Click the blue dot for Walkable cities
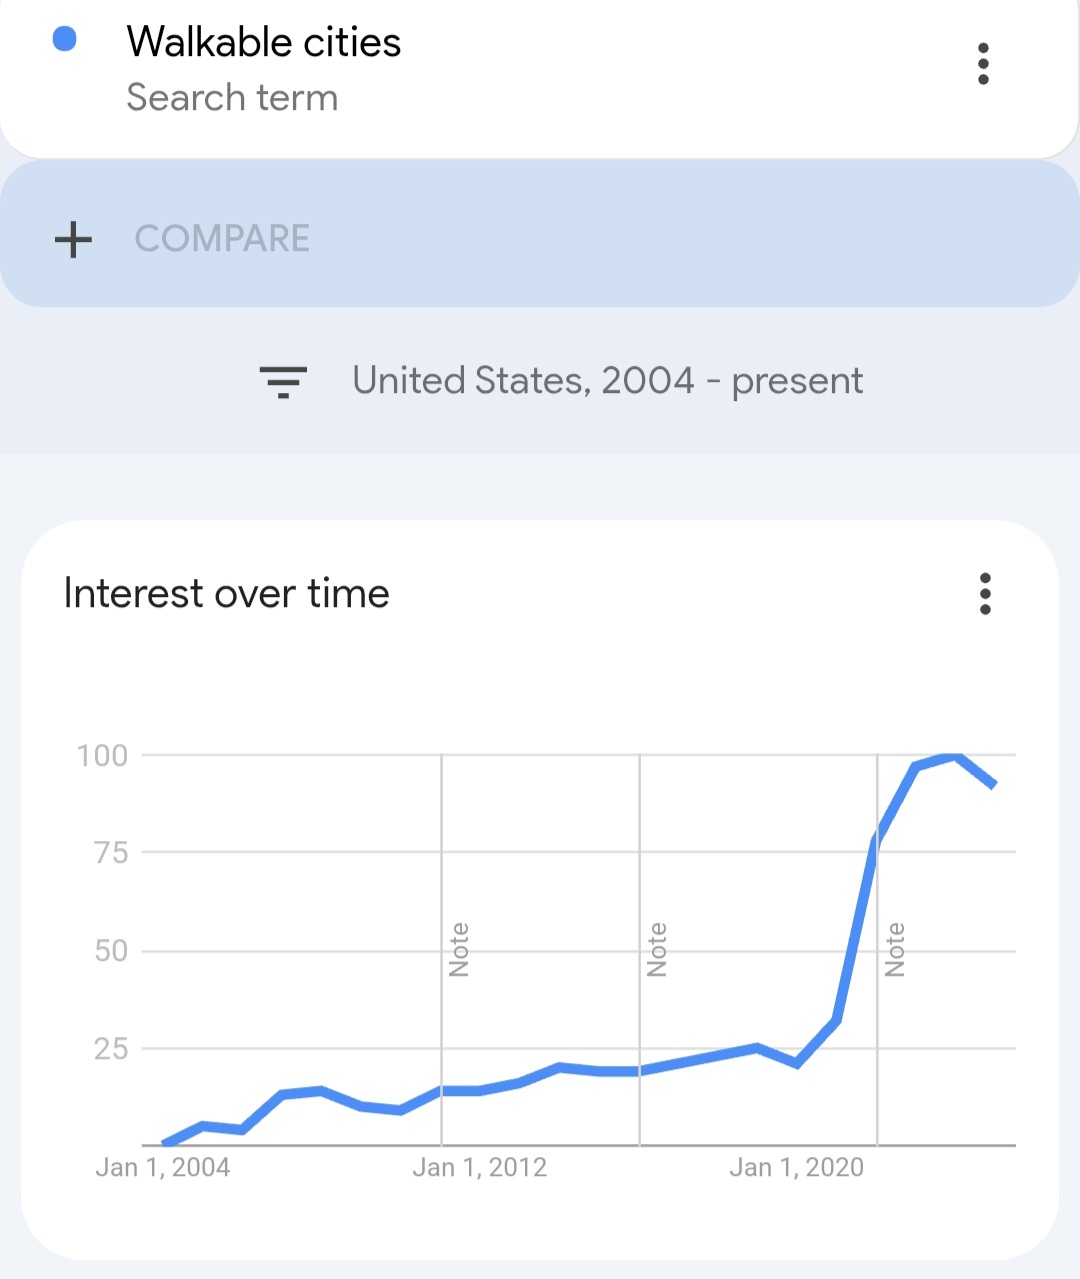The image size is (1080, 1279). coord(64,39)
